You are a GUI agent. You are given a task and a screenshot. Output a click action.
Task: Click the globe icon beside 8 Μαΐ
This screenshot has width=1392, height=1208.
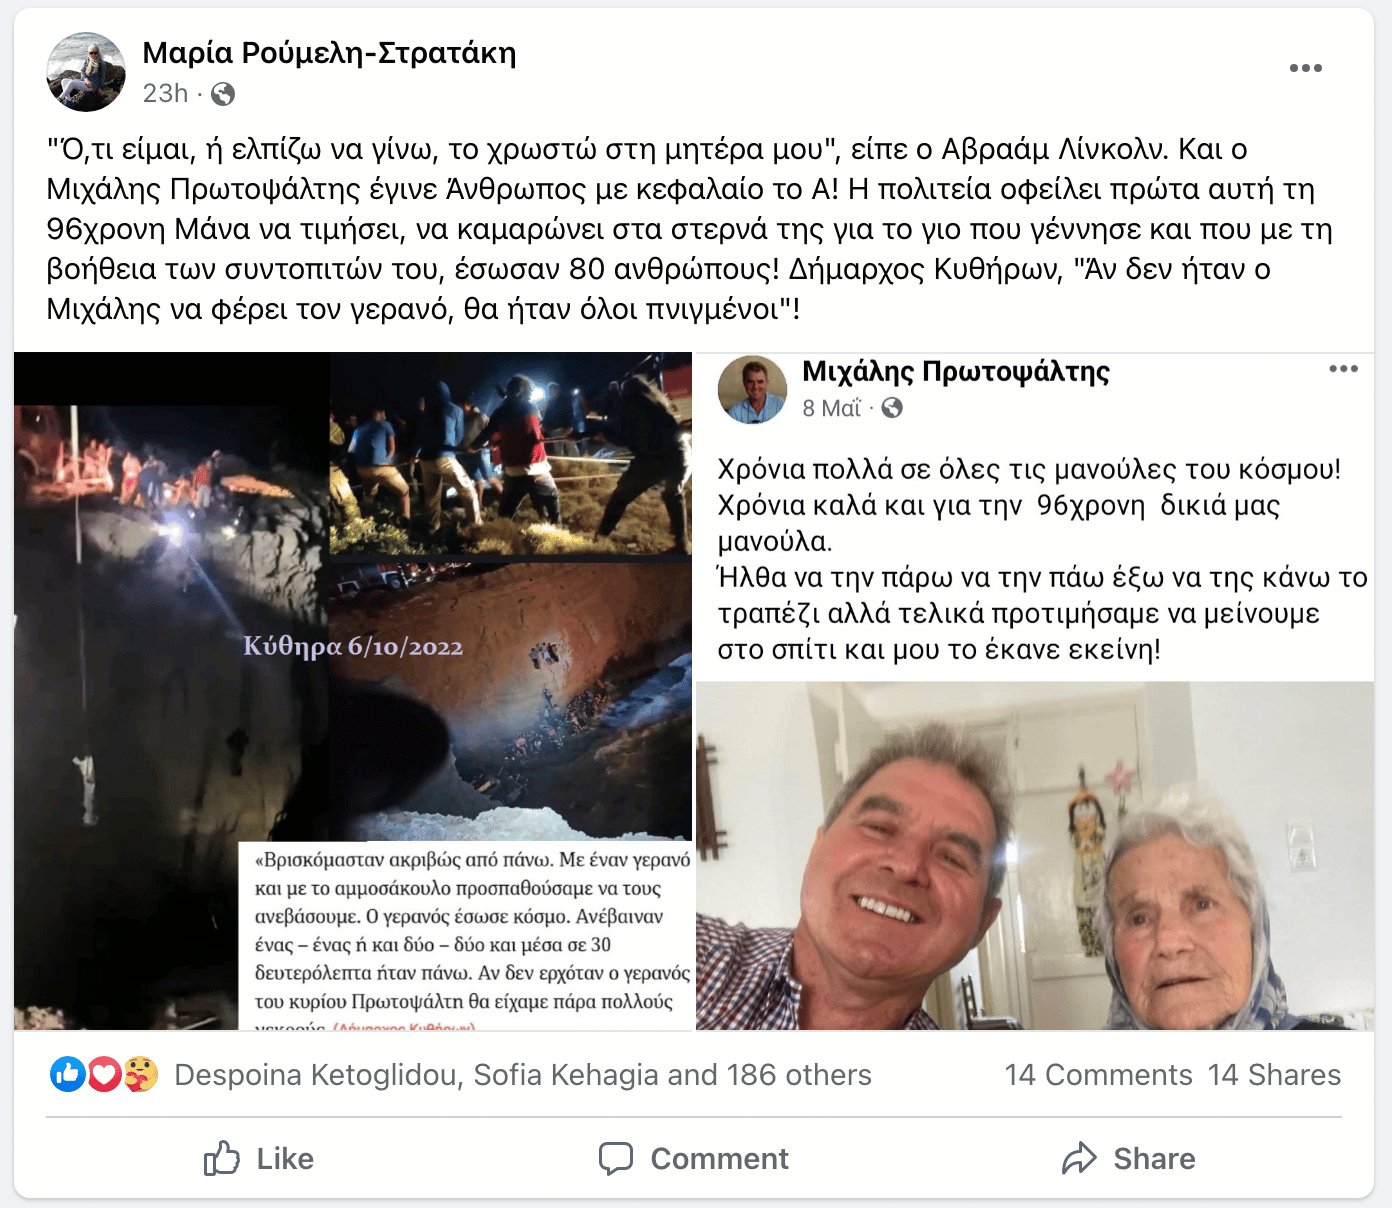click(x=892, y=408)
